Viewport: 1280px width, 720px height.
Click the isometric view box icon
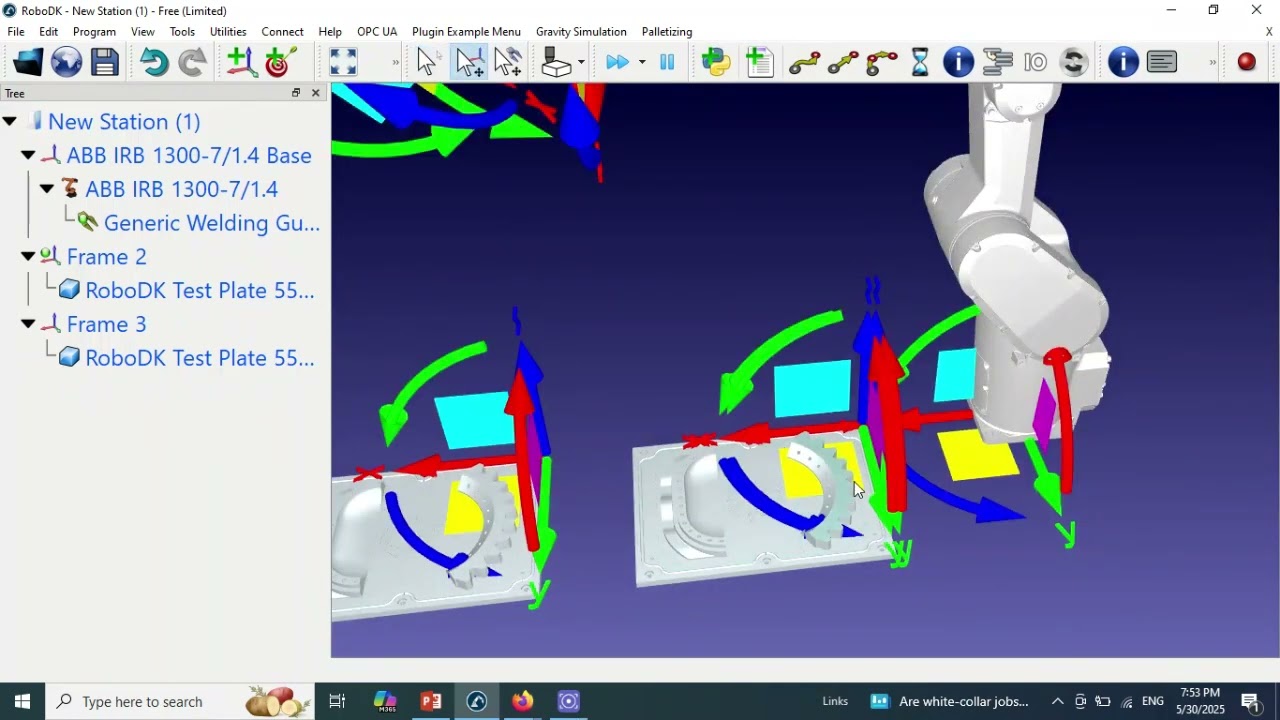point(556,63)
